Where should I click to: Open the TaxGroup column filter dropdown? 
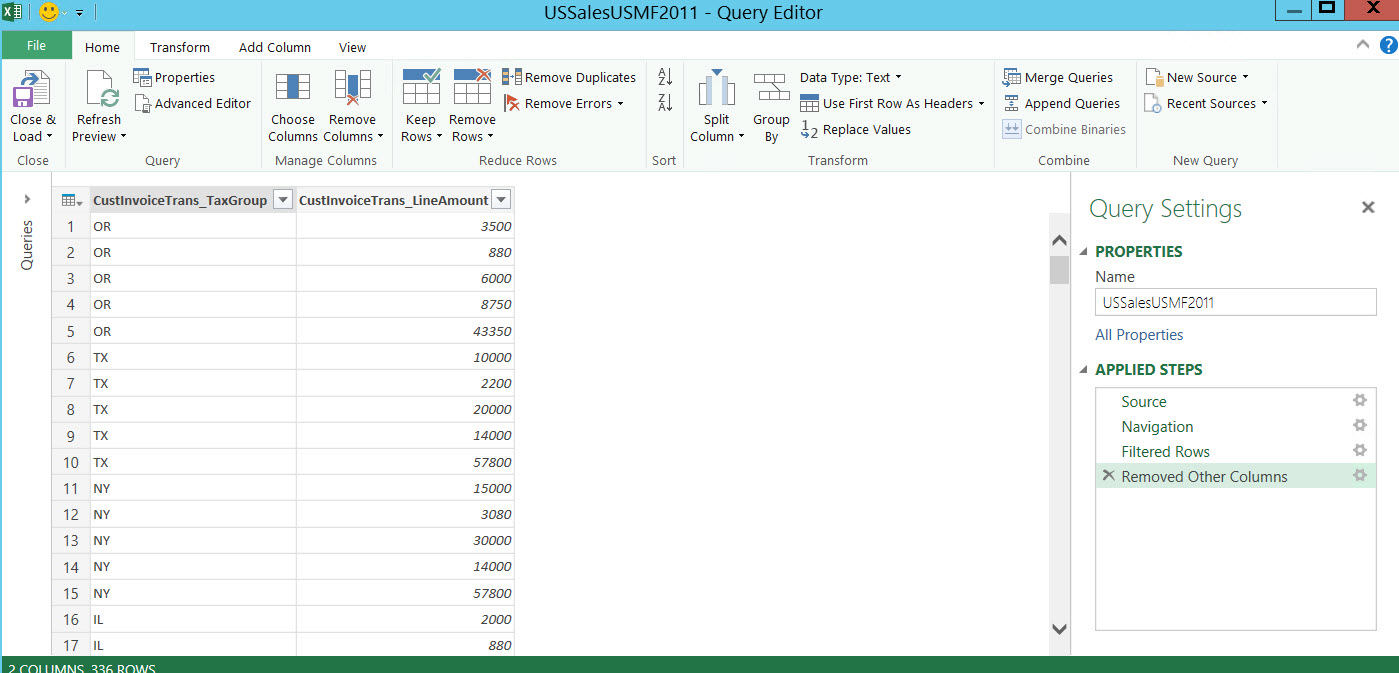point(283,200)
